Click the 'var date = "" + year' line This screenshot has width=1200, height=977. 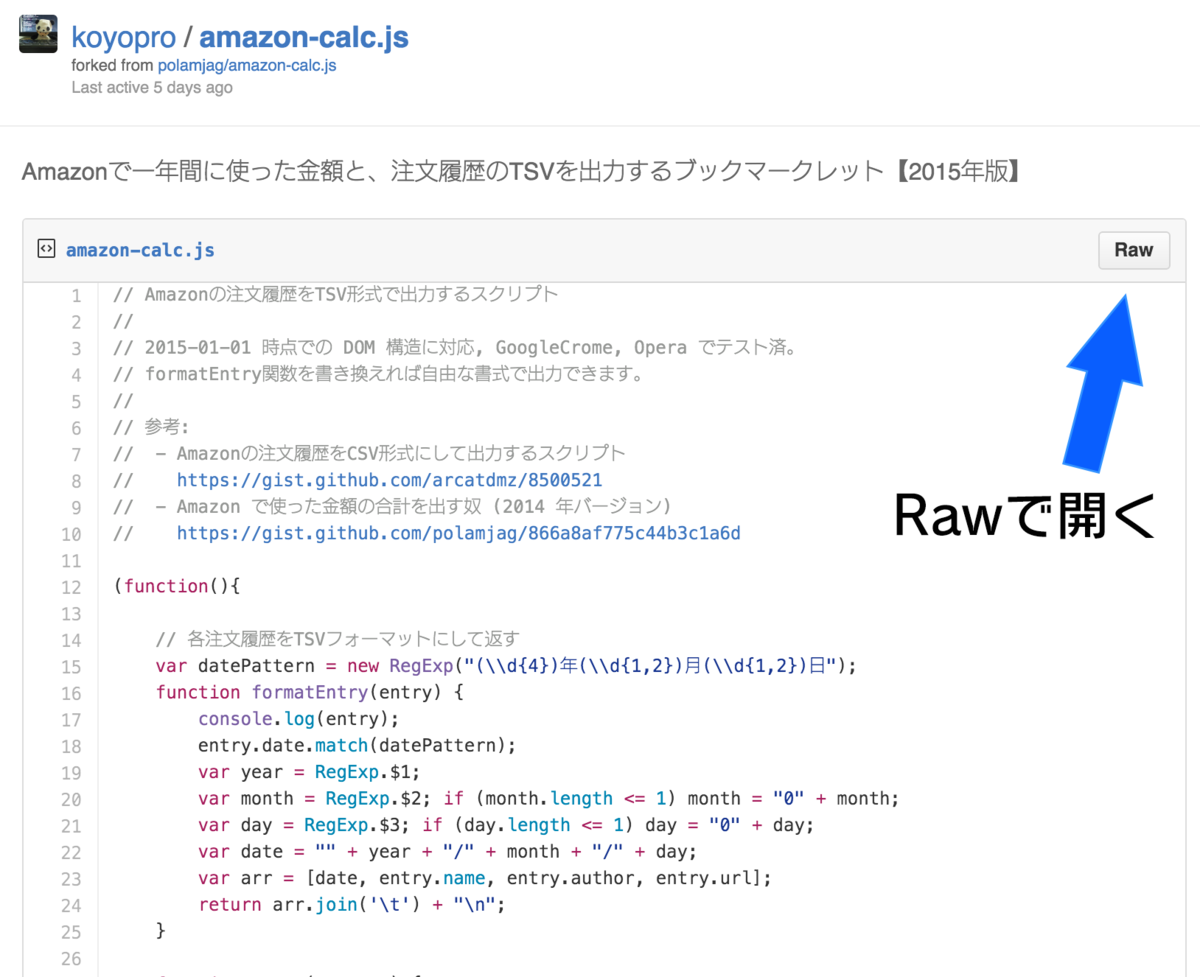click(x=447, y=851)
